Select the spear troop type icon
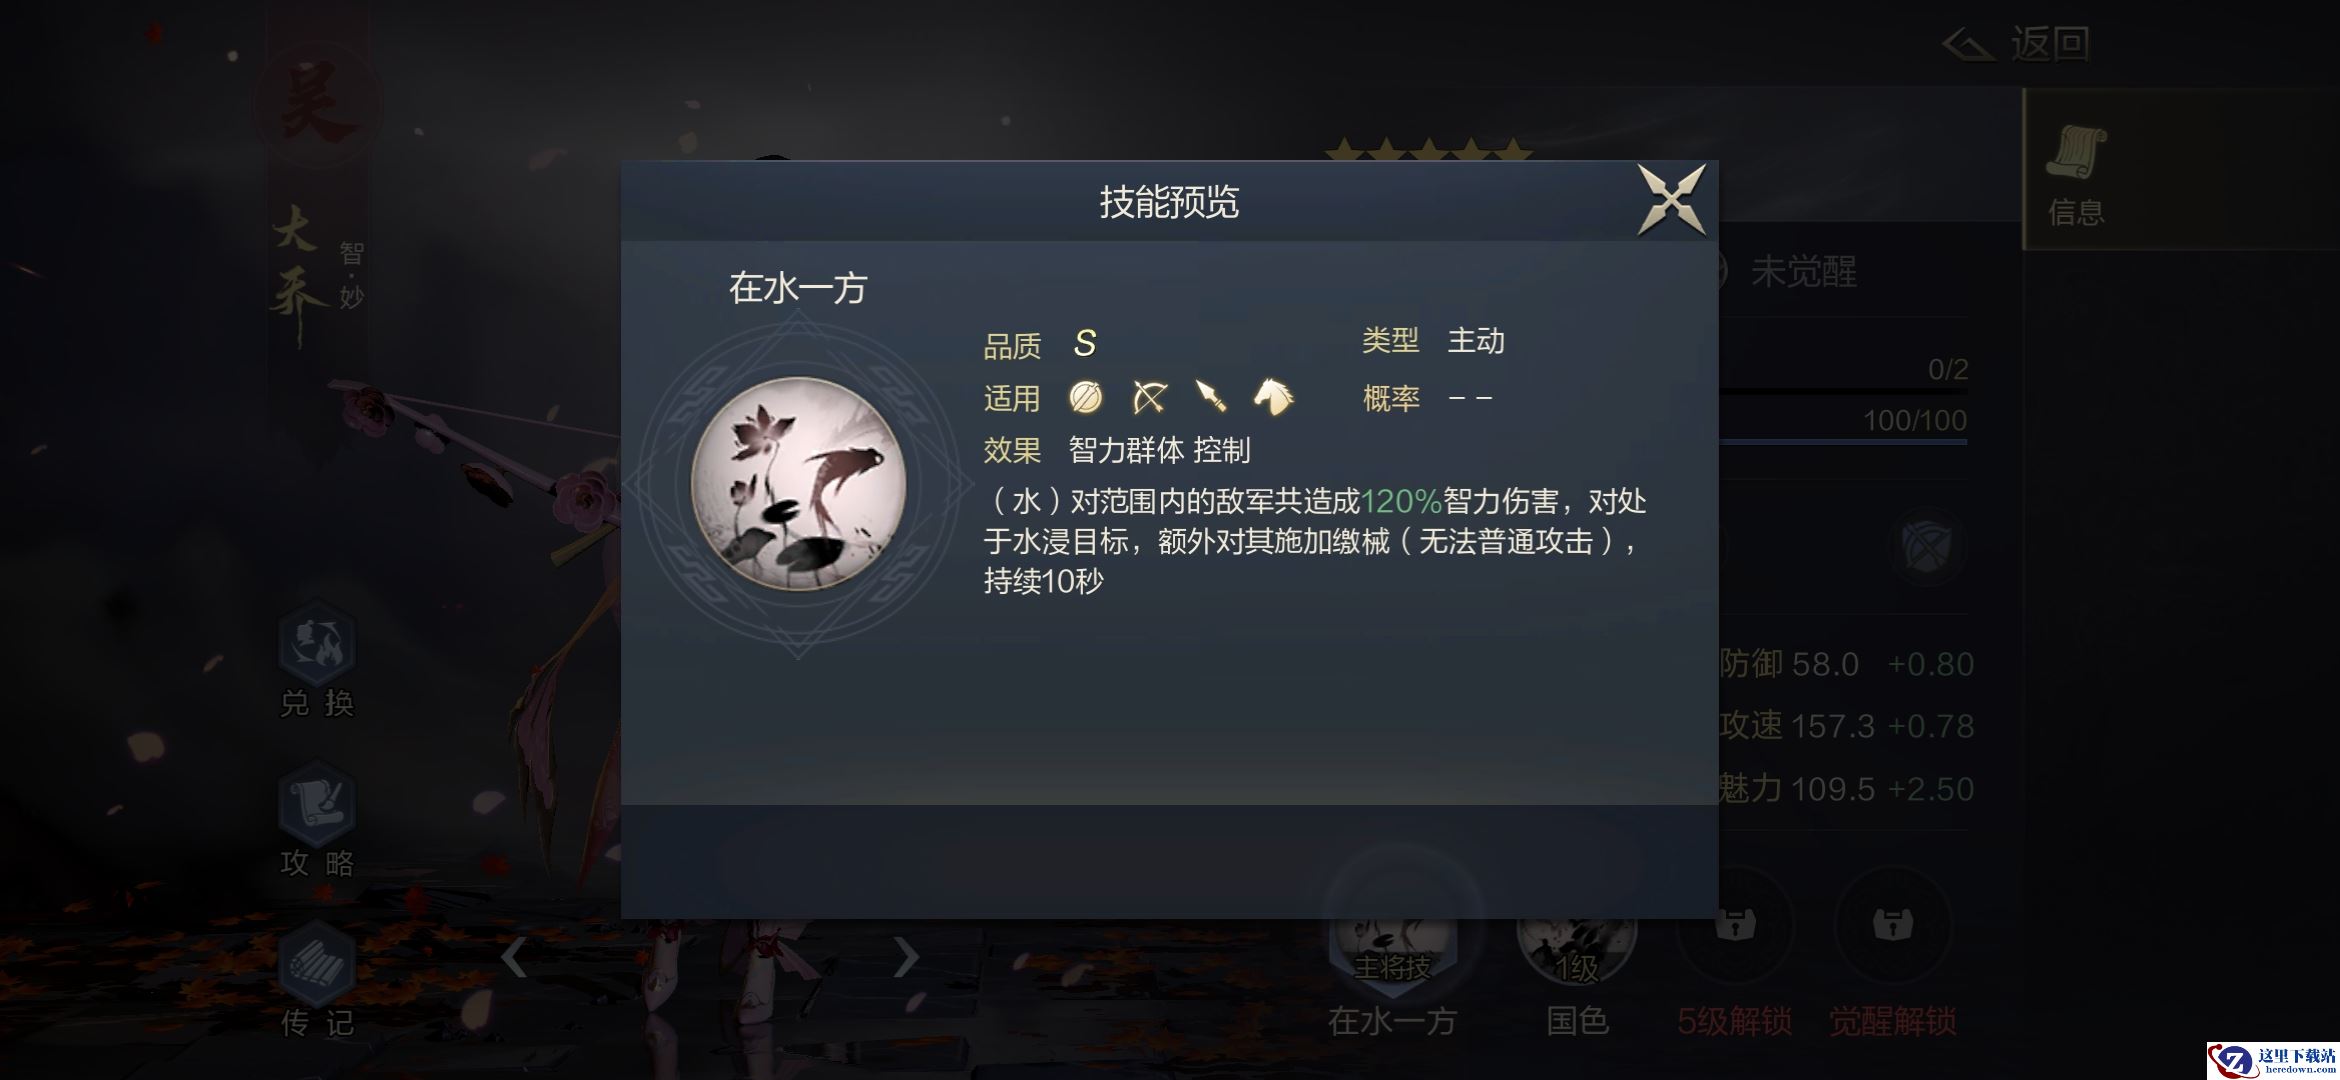The image size is (2340, 1080). [1211, 397]
